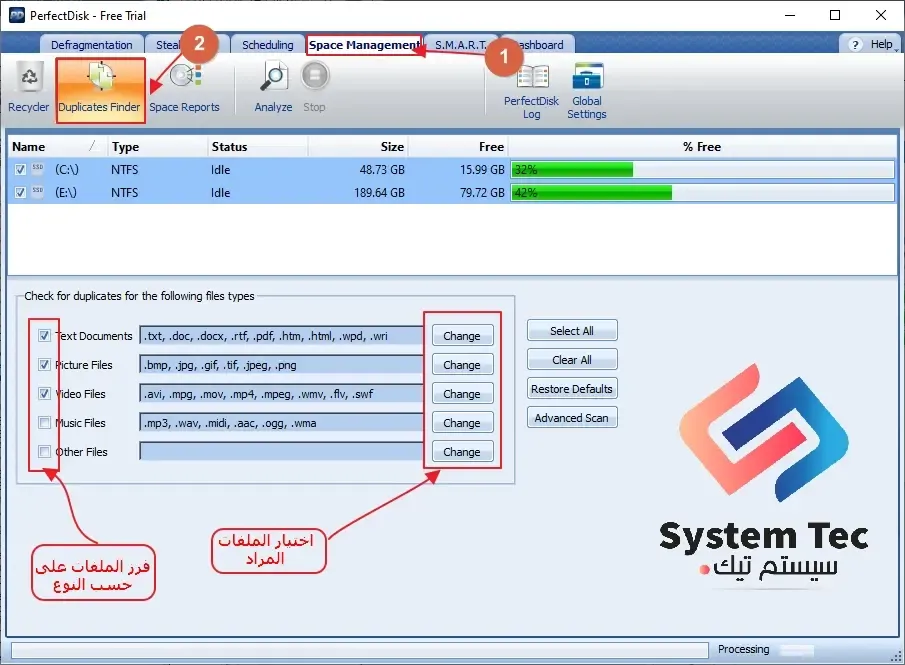
Task: Sort by the Size column header
Action: pyautogui.click(x=358, y=147)
